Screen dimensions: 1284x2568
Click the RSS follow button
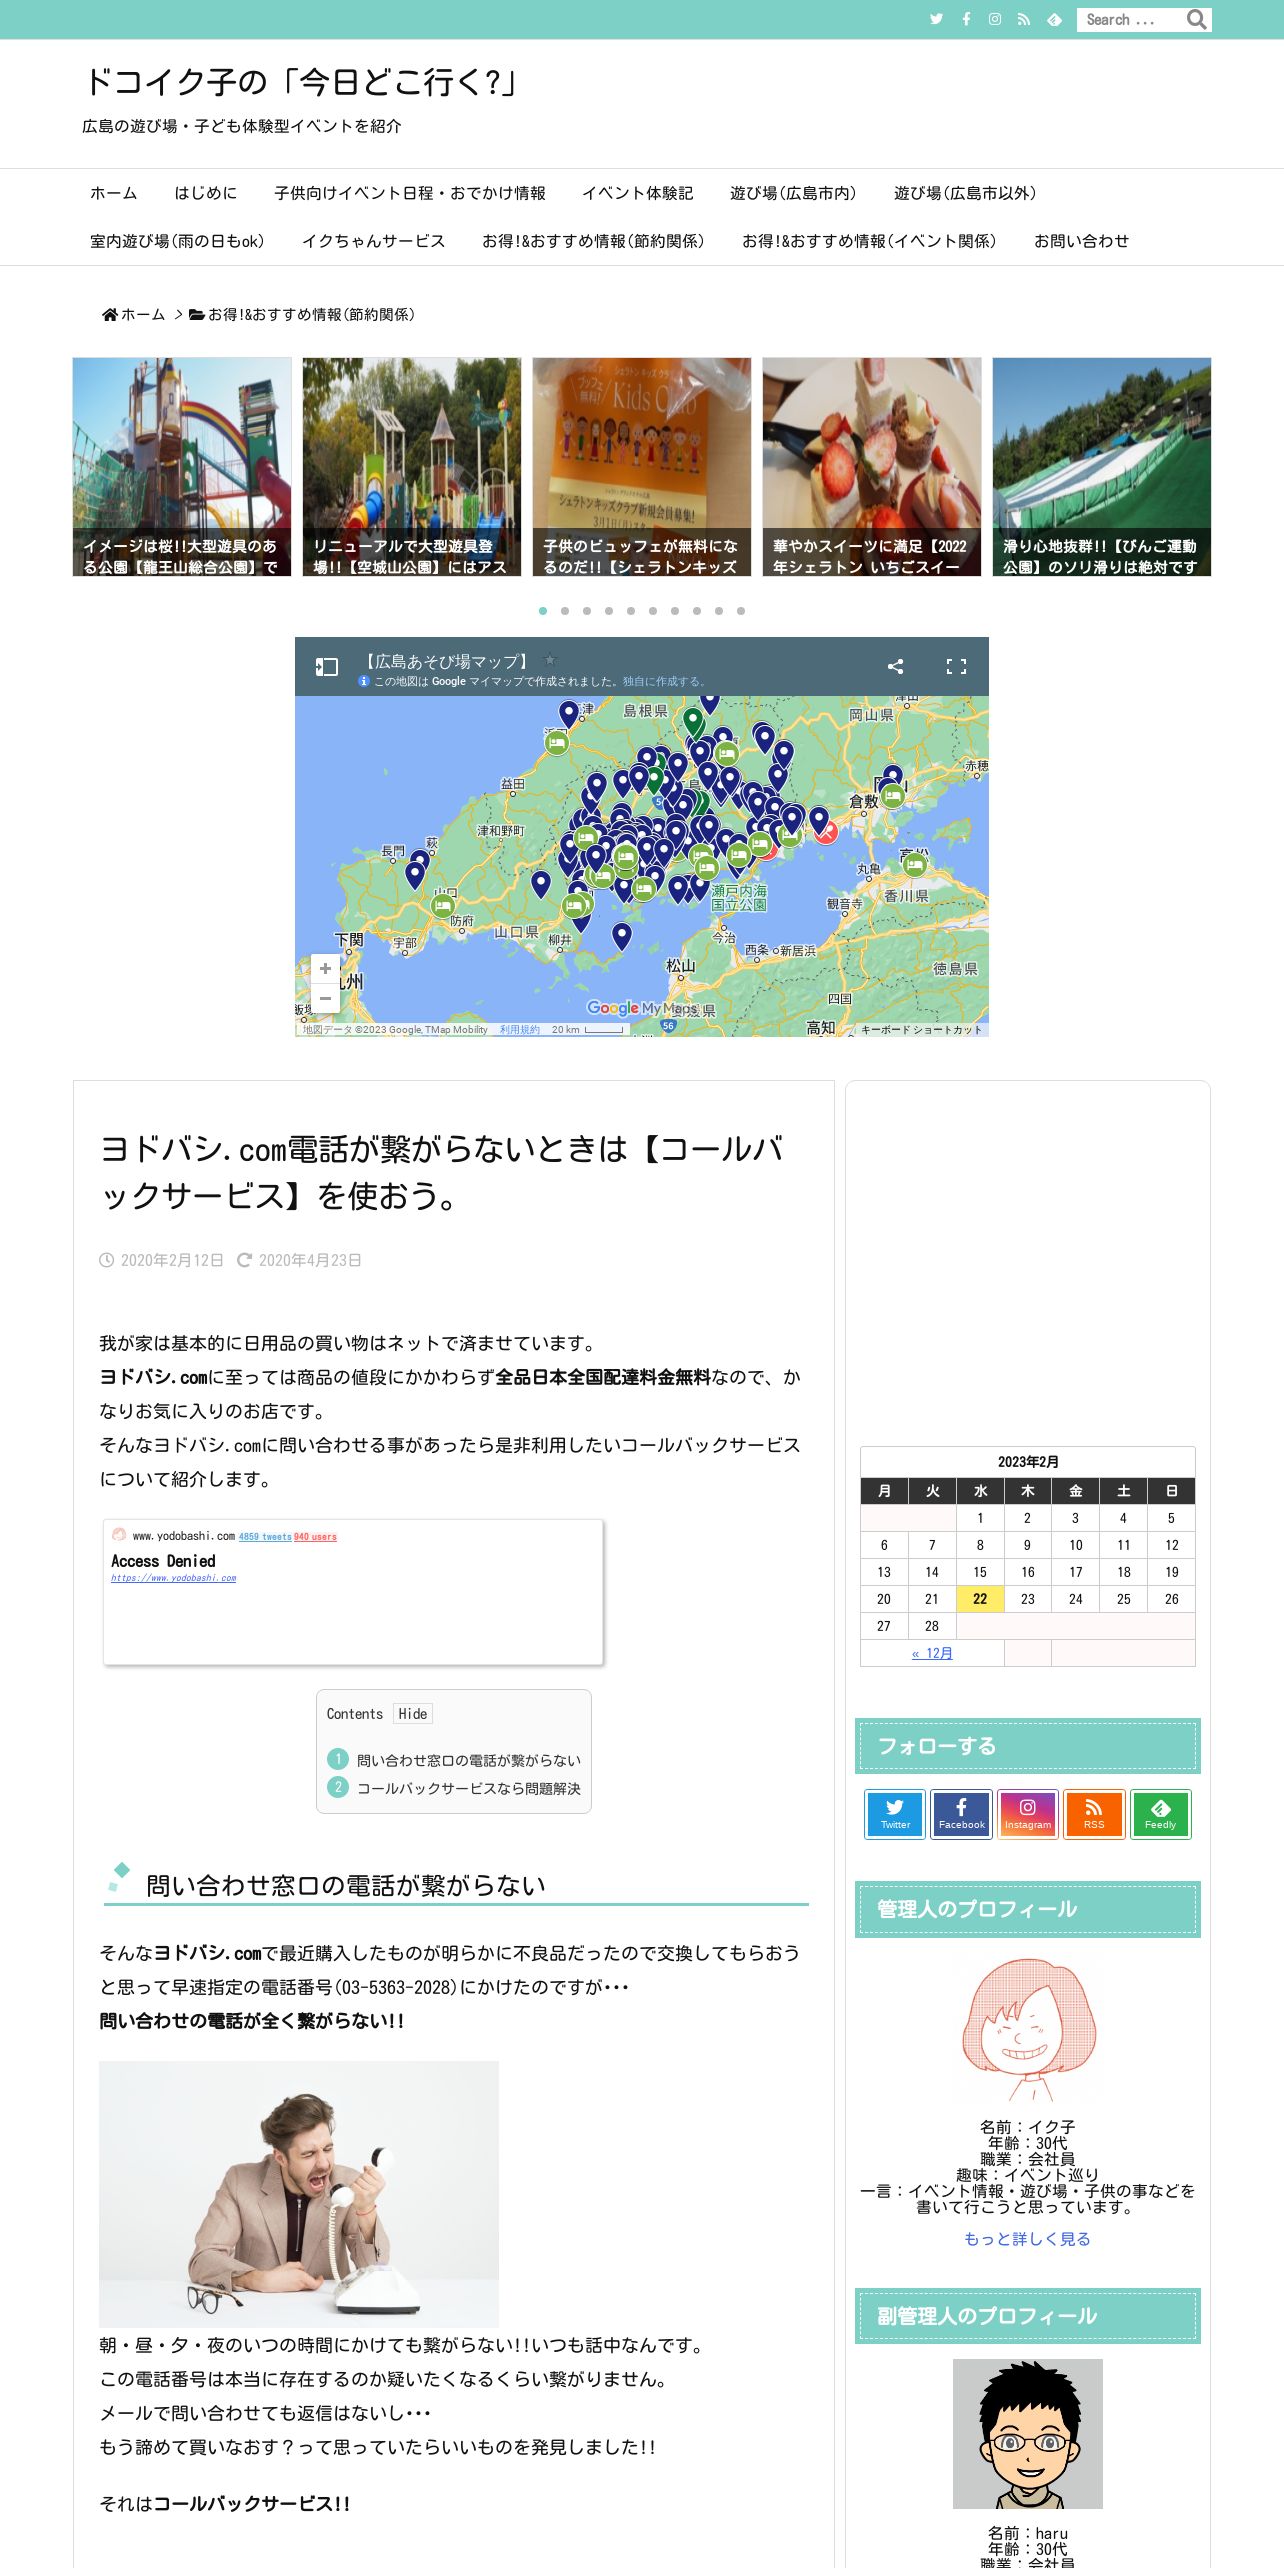pyautogui.click(x=1094, y=1814)
